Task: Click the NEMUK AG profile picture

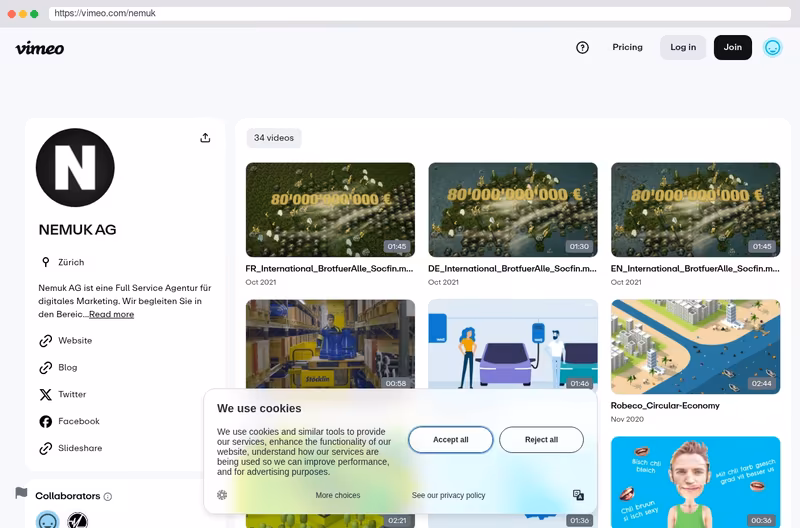Action: tap(75, 167)
